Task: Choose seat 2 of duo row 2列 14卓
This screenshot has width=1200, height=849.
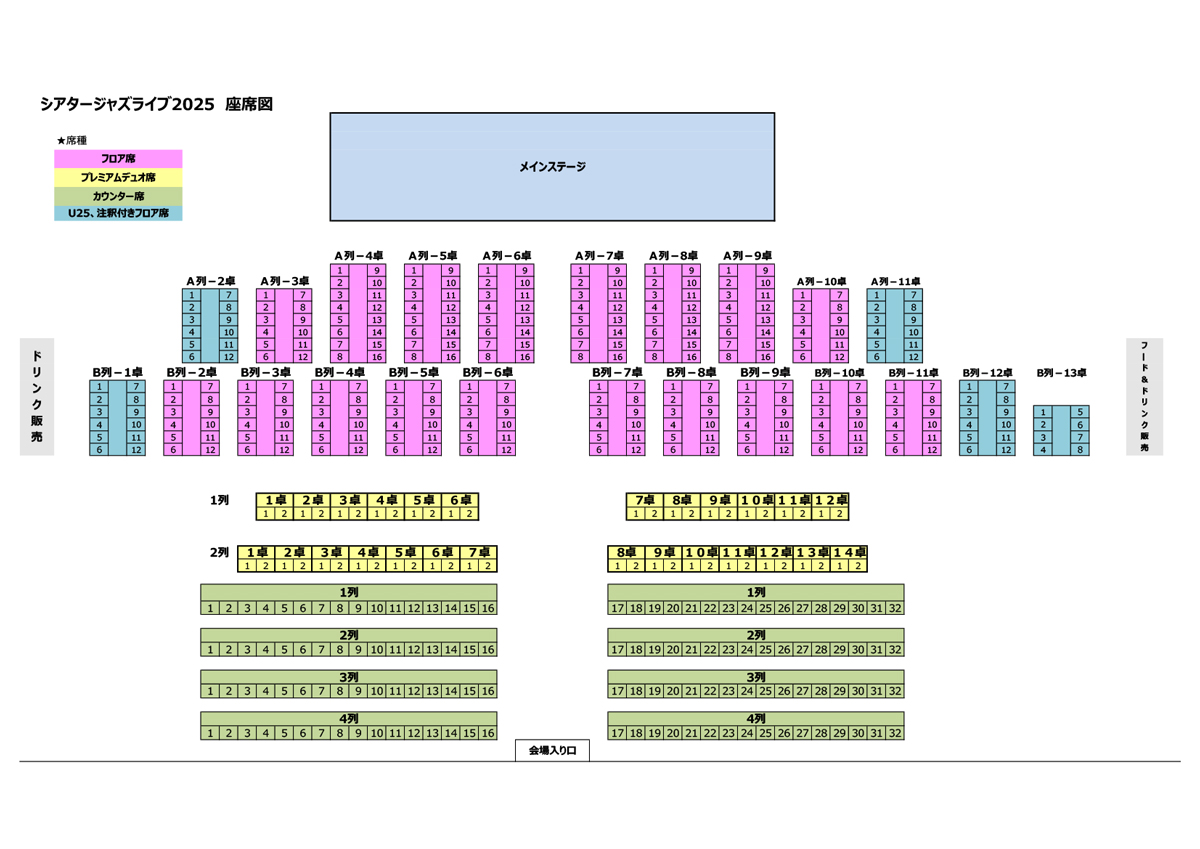Action: 858,566
